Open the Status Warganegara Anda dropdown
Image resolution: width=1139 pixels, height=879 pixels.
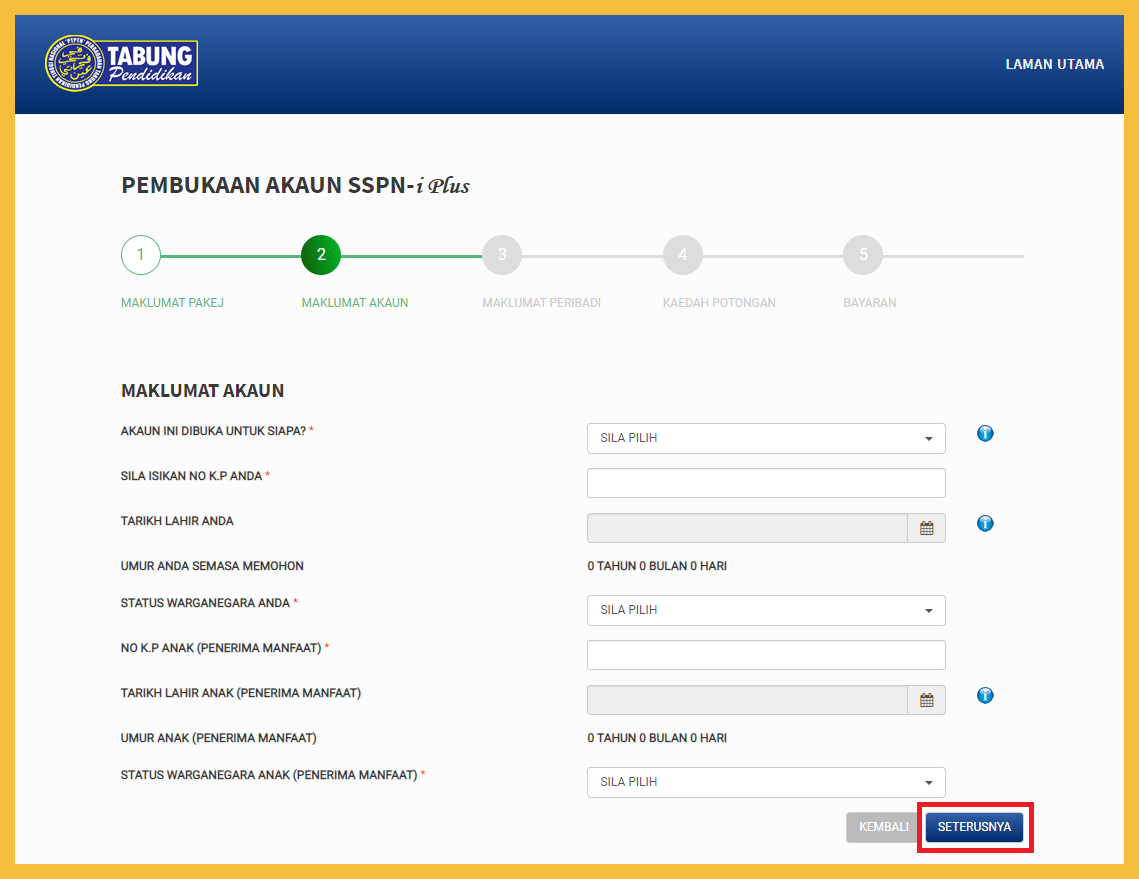766,610
